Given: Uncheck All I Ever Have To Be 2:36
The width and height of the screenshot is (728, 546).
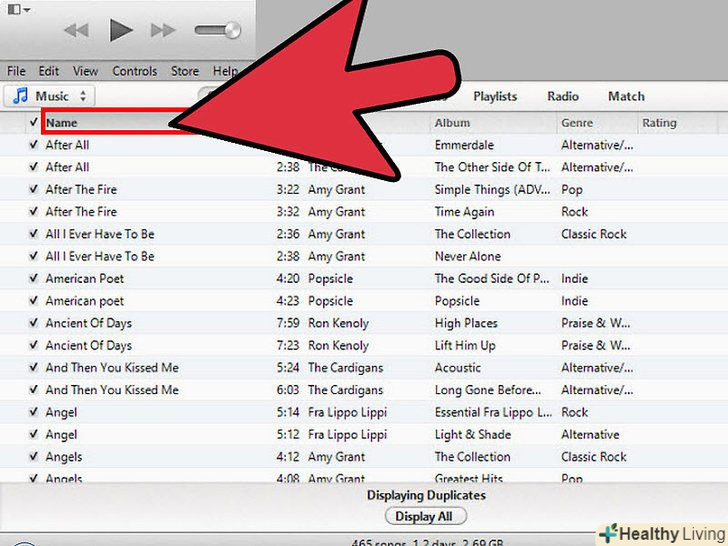Looking at the screenshot, I should tap(33, 234).
